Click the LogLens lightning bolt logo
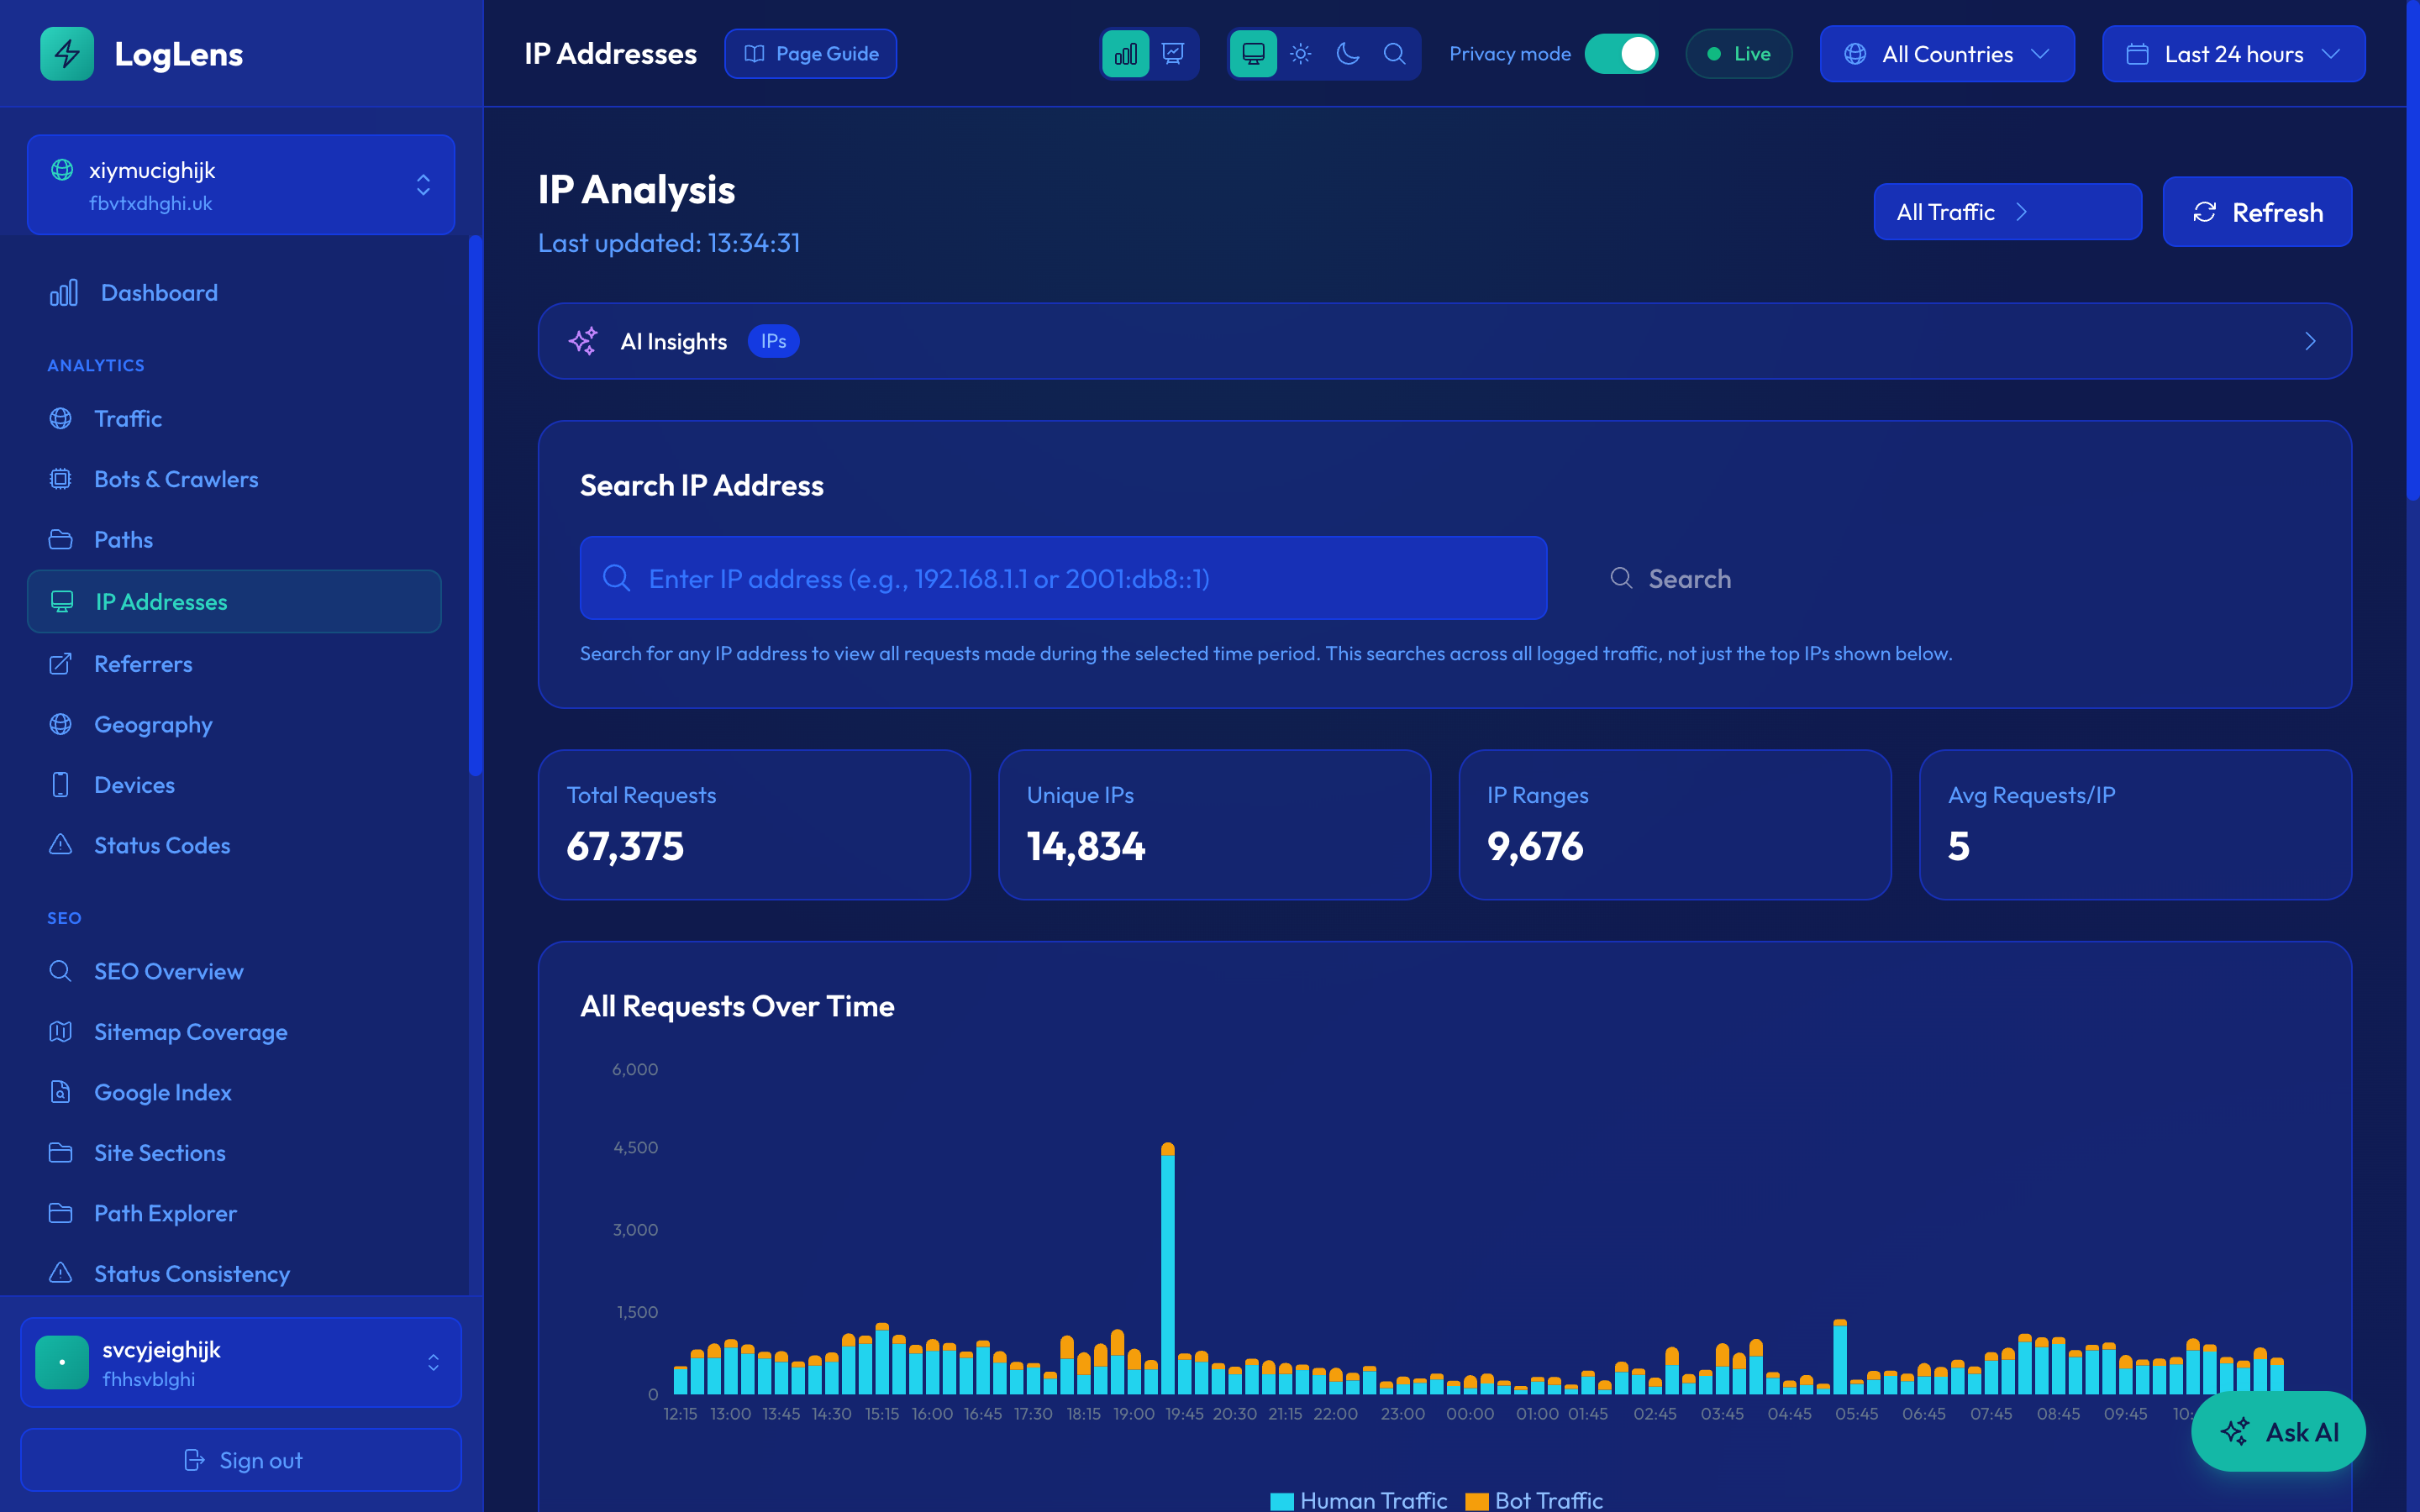 [x=67, y=54]
